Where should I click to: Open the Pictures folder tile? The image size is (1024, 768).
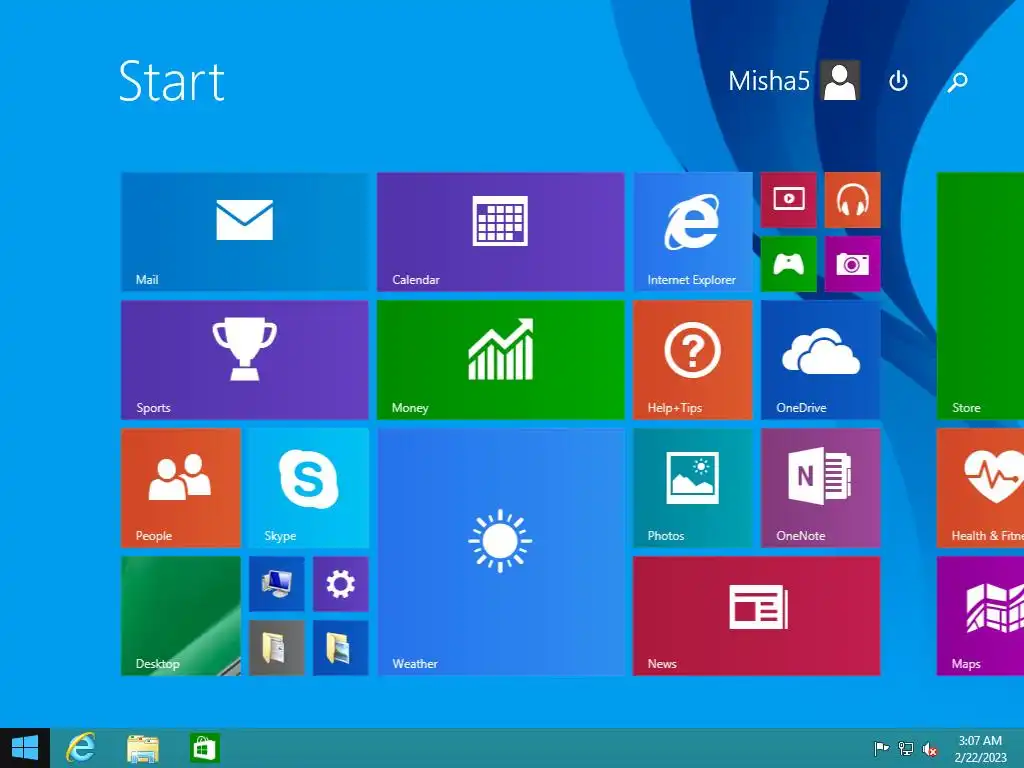[x=340, y=648]
